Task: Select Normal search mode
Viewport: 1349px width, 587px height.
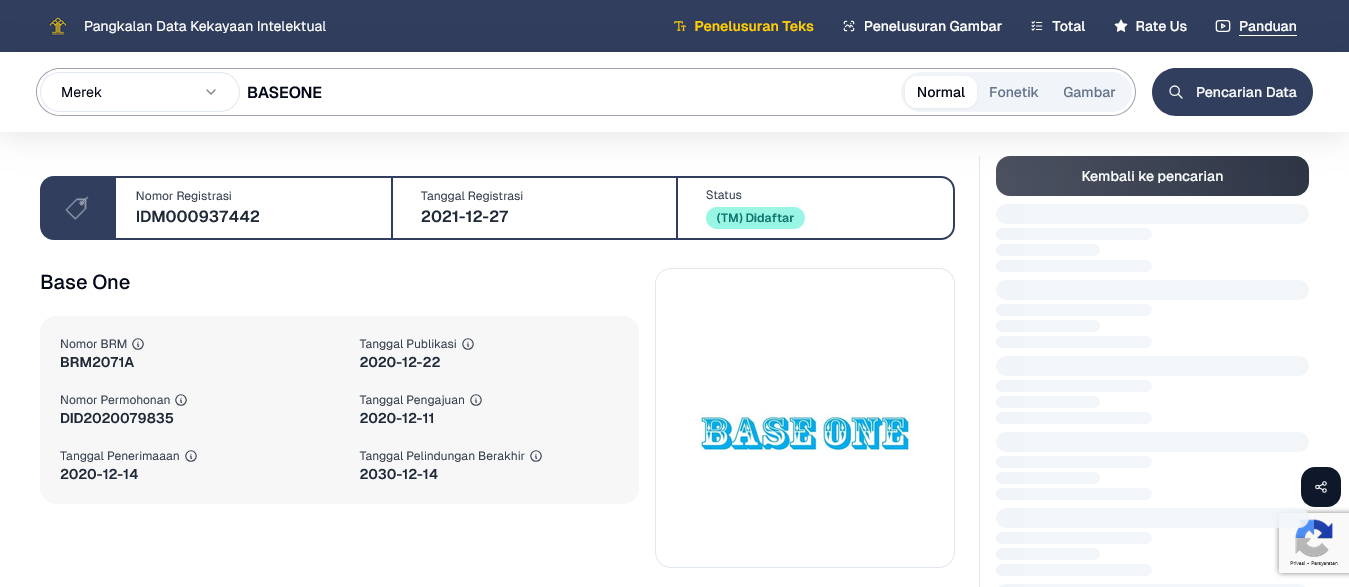Action: [940, 92]
